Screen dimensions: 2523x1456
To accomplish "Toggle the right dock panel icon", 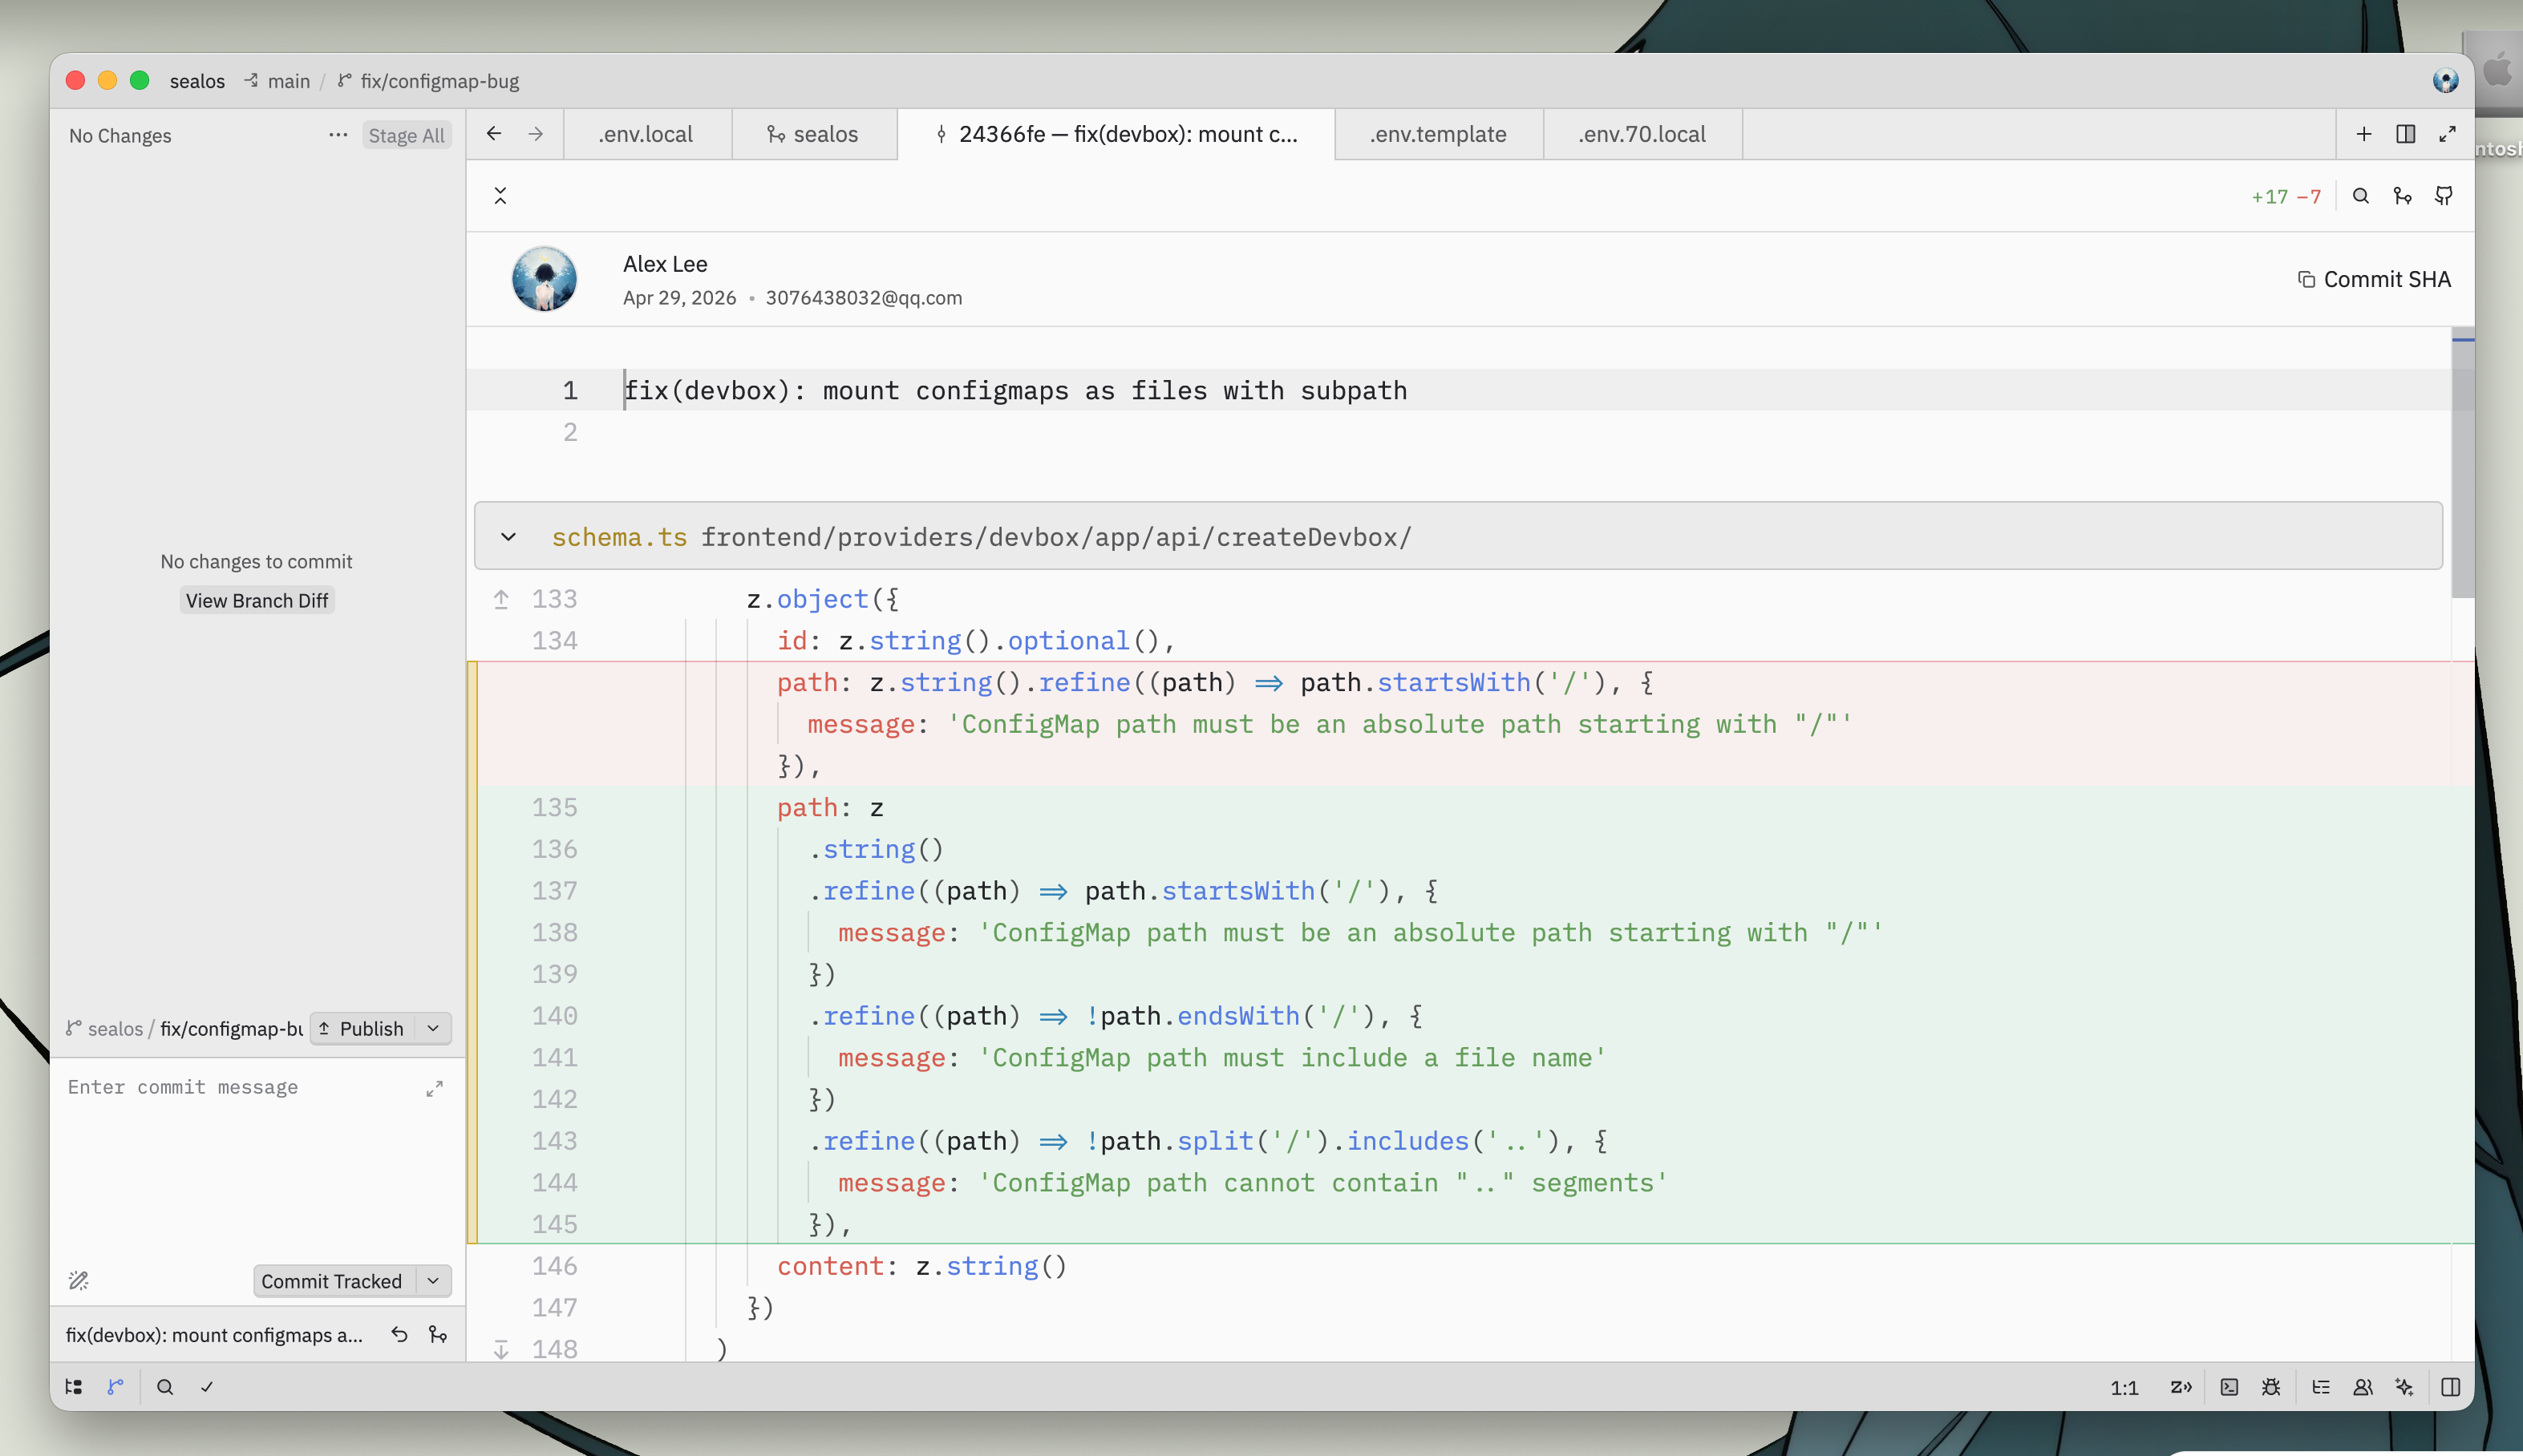I will (2450, 1387).
